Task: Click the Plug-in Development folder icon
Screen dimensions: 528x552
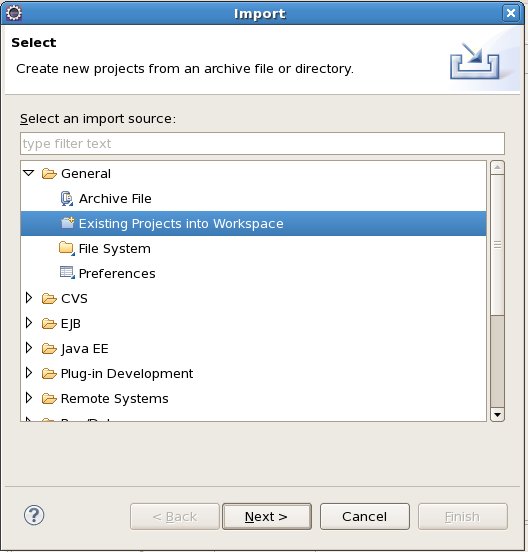Action: [49, 374]
